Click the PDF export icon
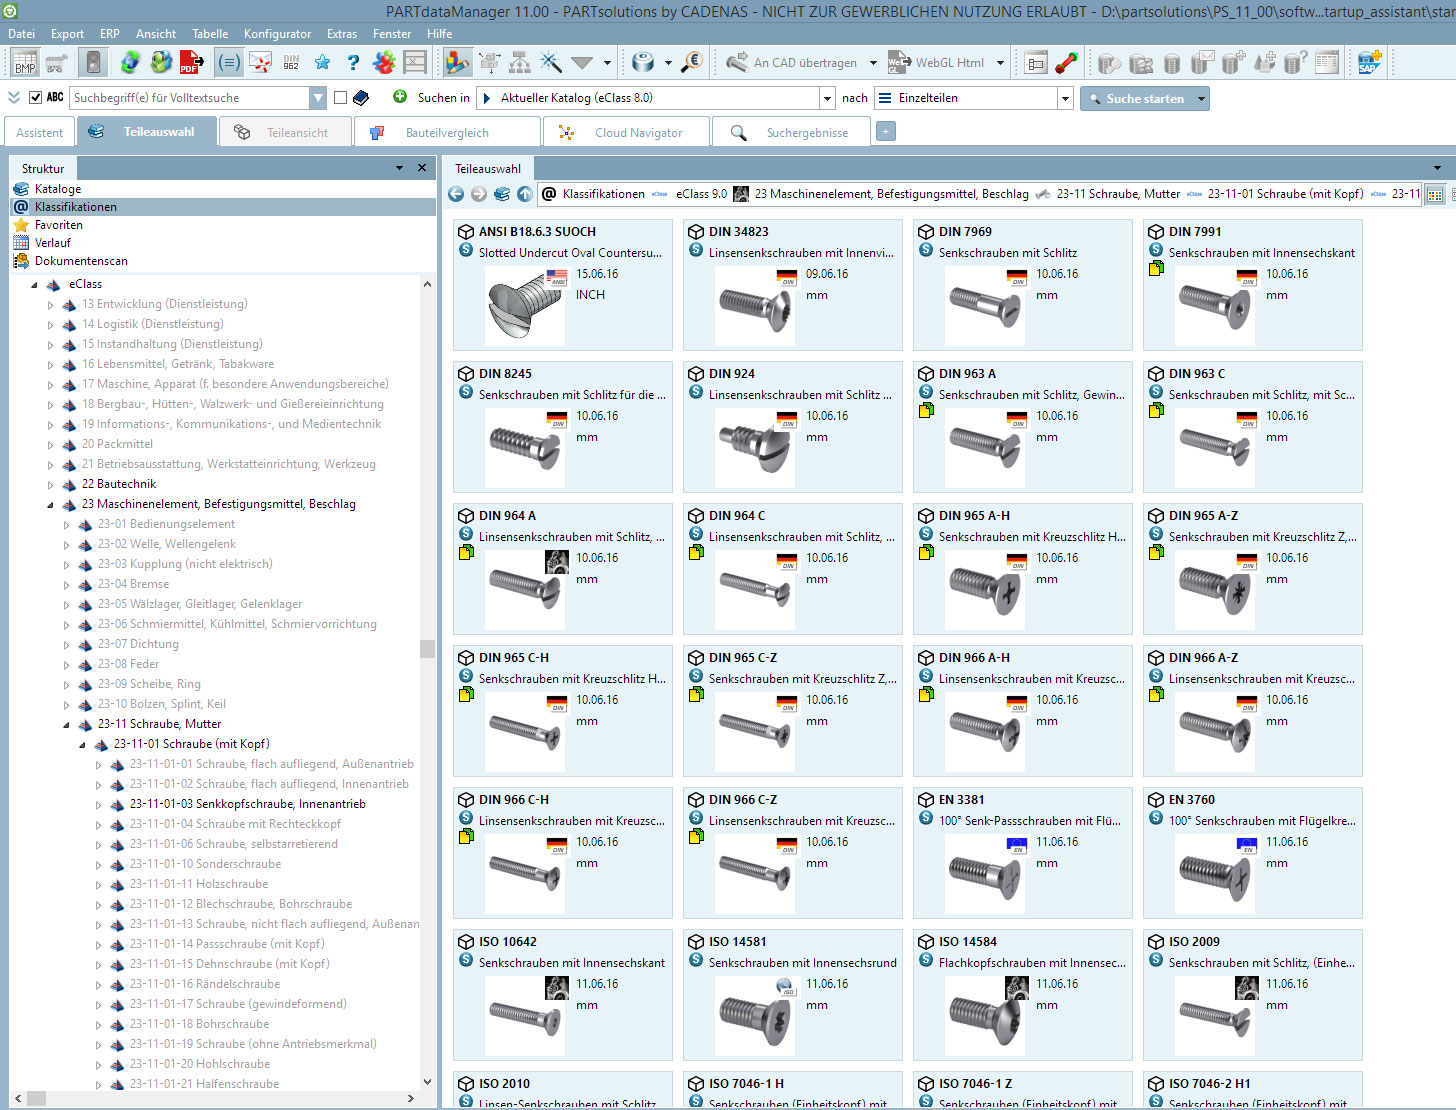The width and height of the screenshot is (1456, 1110). 191,63
